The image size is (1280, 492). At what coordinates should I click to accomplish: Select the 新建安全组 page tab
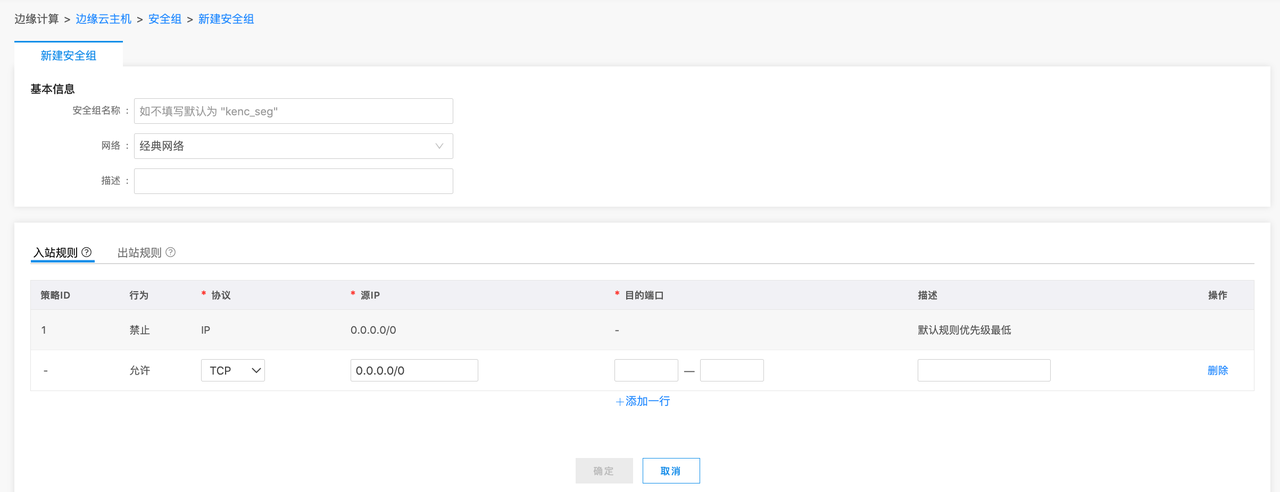click(68, 56)
